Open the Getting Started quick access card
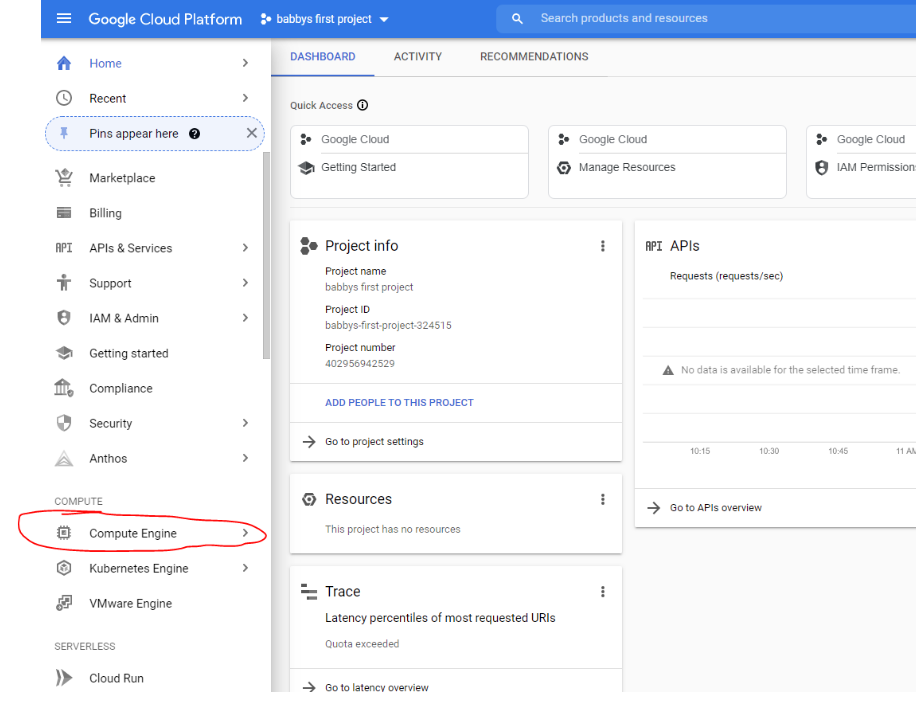Screen dimensions: 916x721 409,162
